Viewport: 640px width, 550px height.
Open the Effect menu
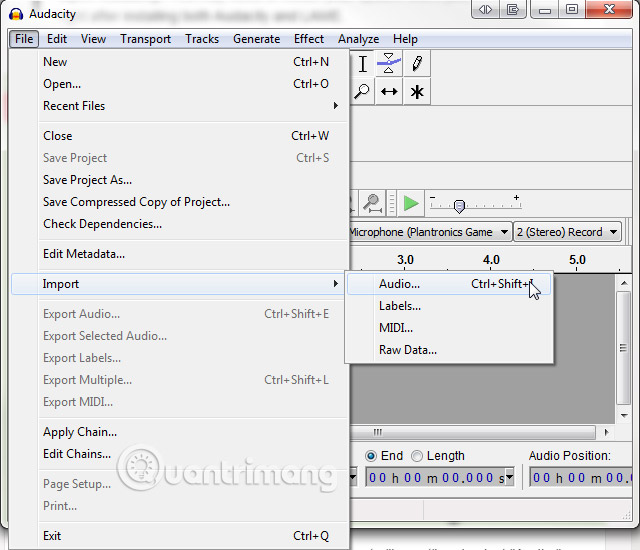tap(309, 39)
